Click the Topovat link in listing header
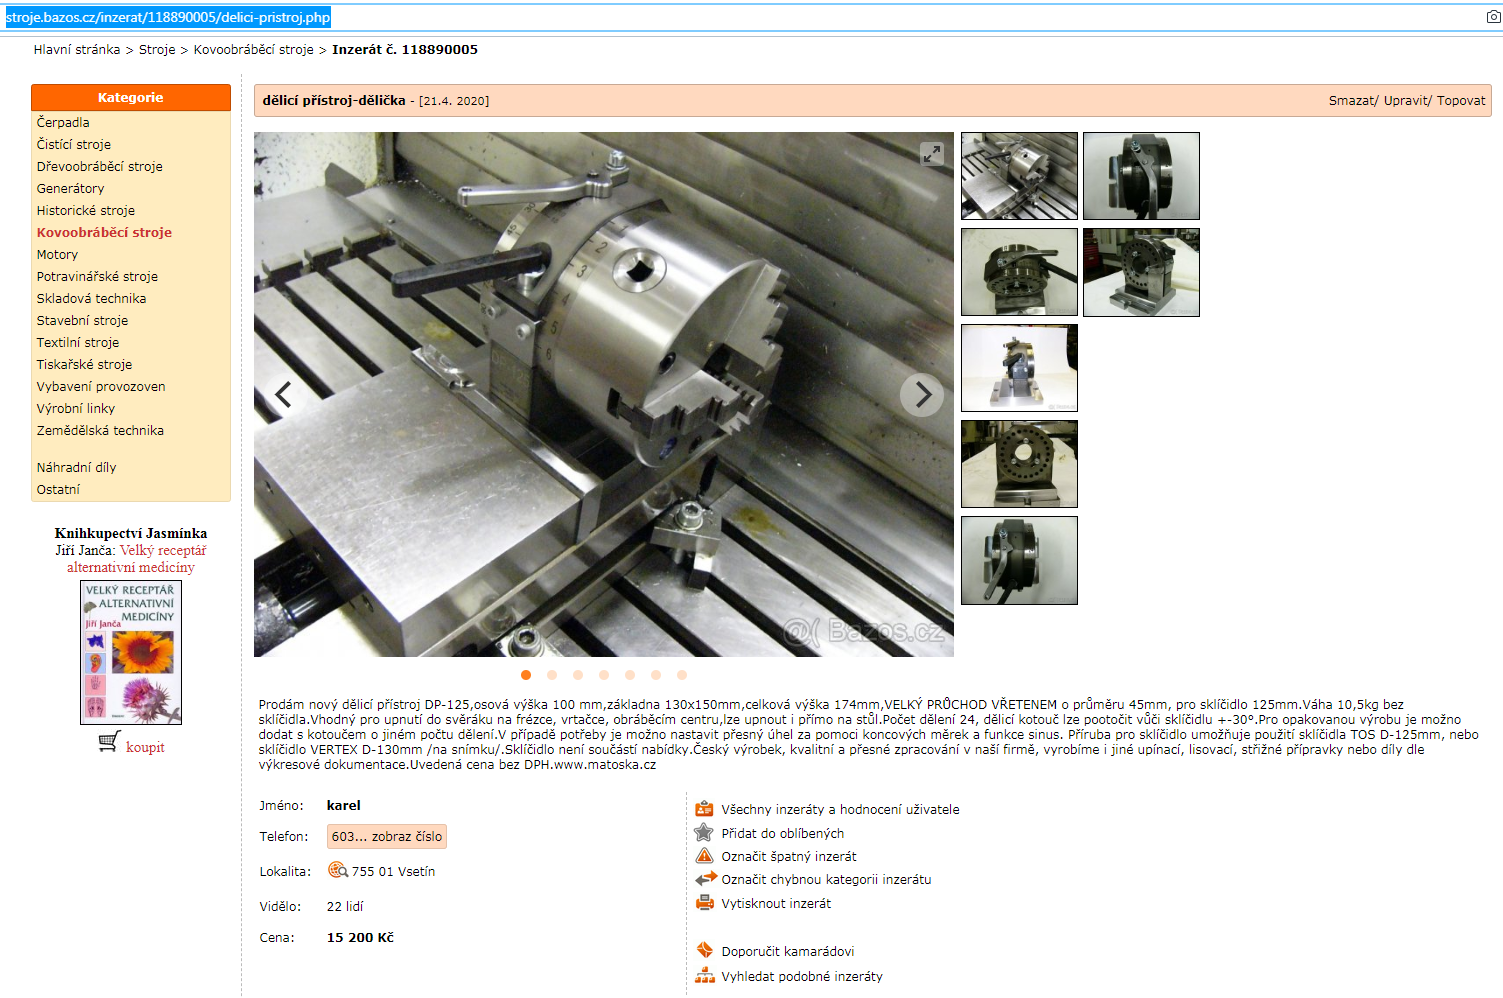Viewport: 1503px width, 998px height. tap(1461, 101)
